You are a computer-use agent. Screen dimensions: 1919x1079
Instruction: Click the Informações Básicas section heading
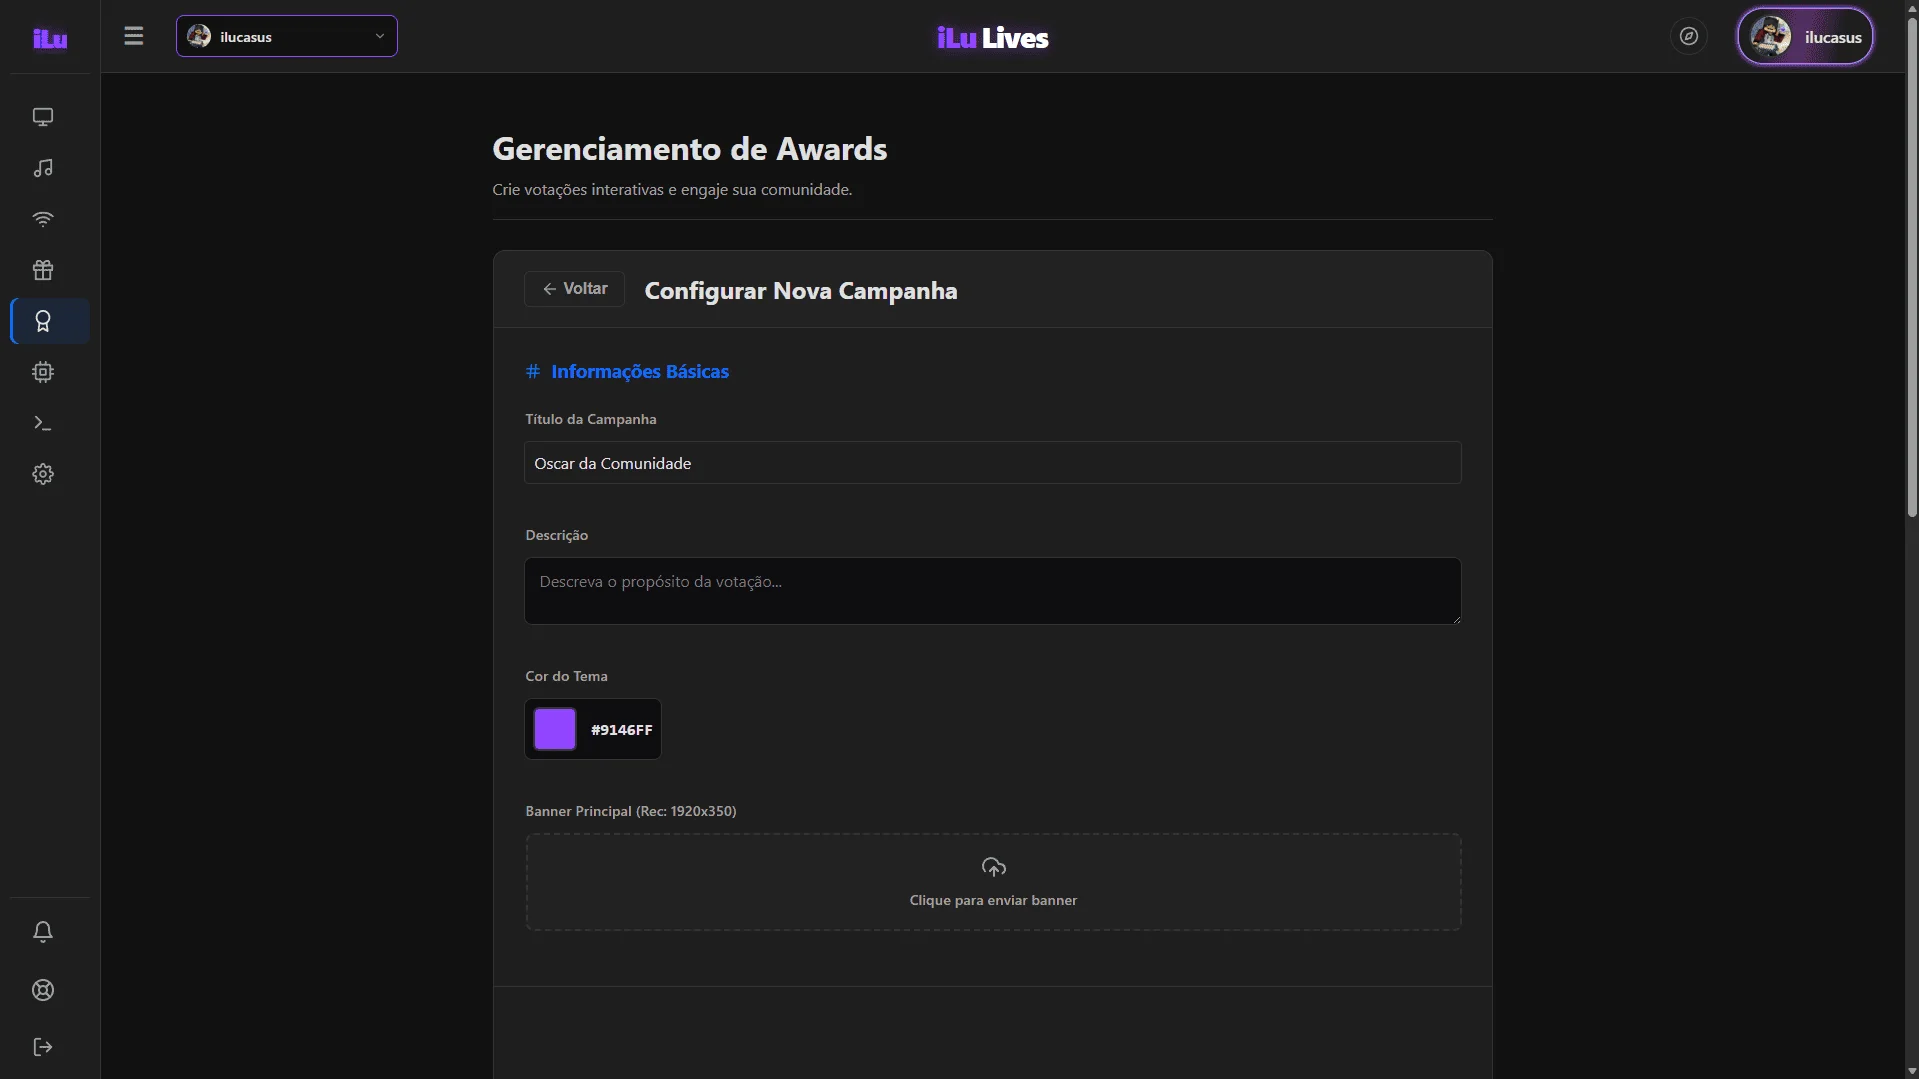[x=640, y=371]
